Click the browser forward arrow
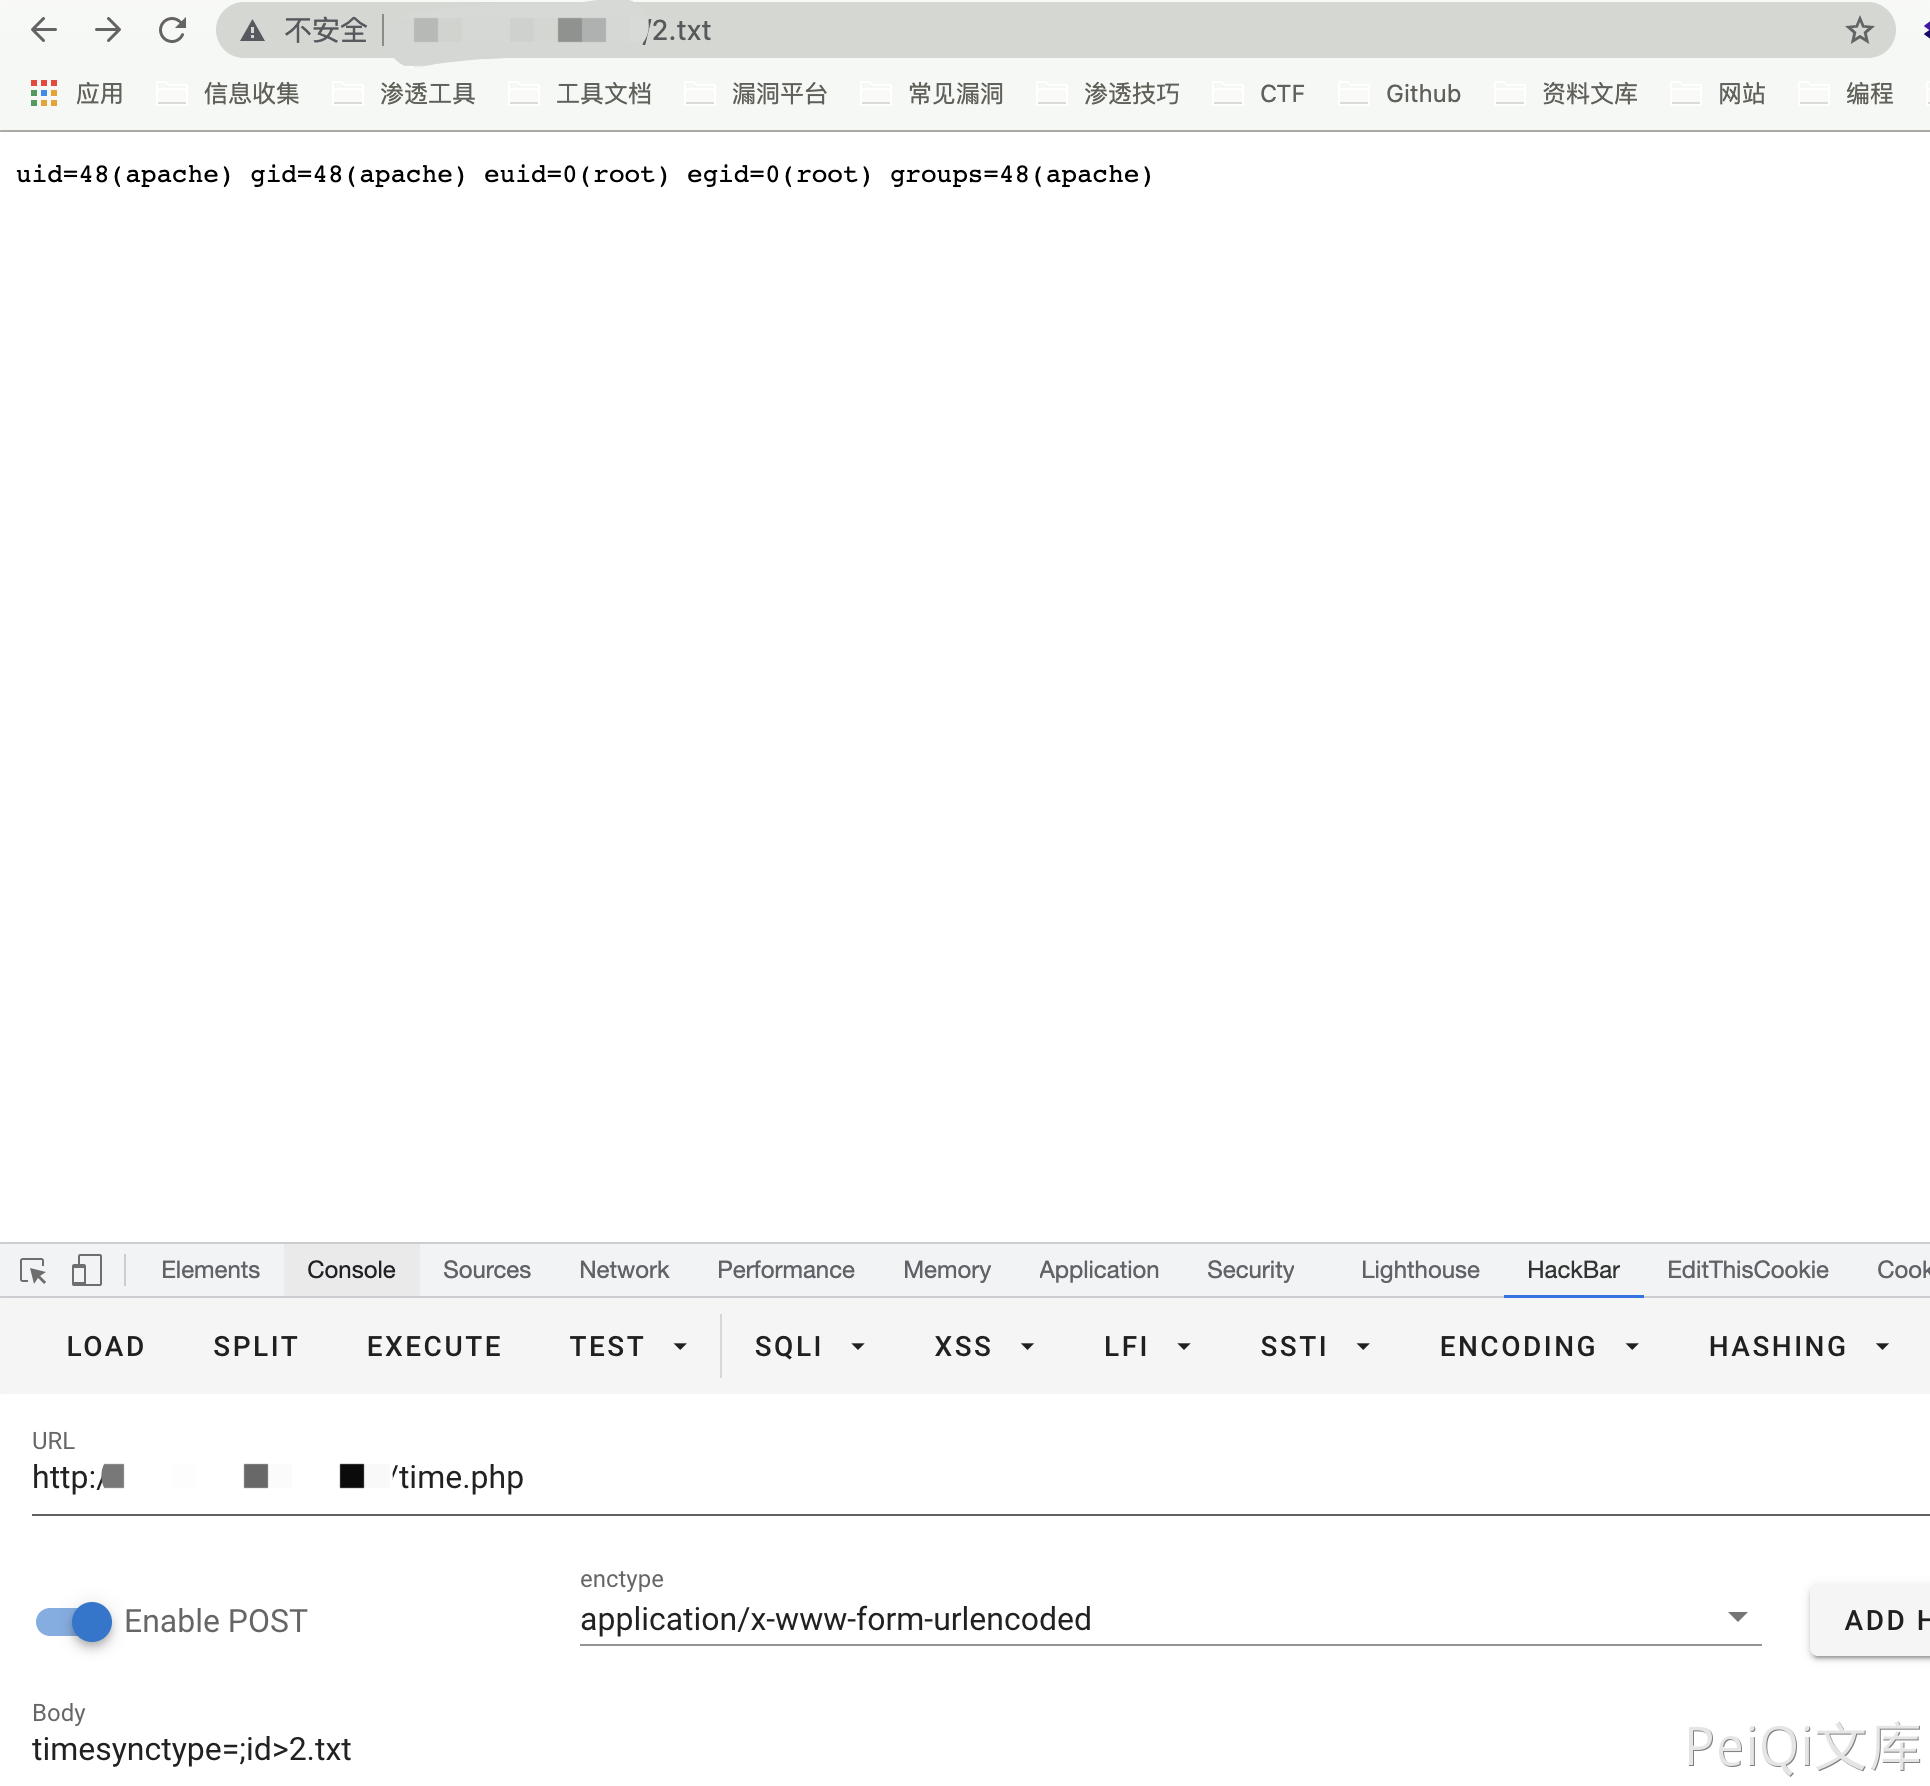 [108, 30]
